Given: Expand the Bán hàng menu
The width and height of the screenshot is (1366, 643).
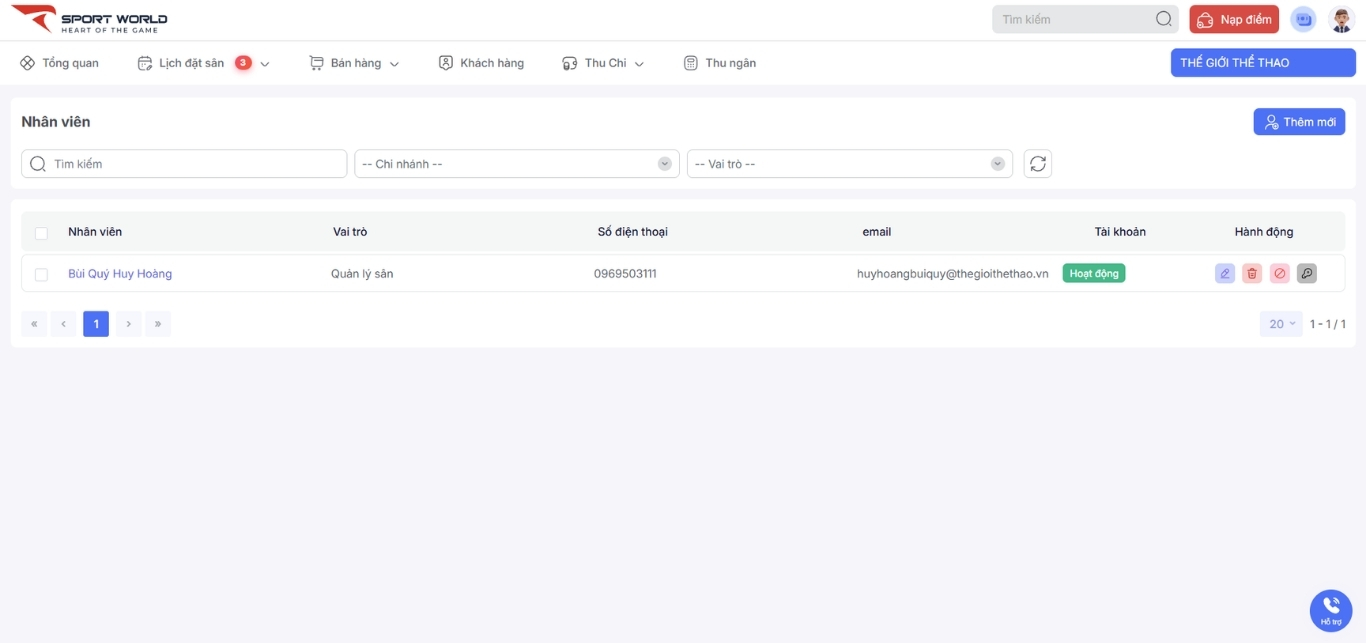Looking at the screenshot, I should coord(354,63).
